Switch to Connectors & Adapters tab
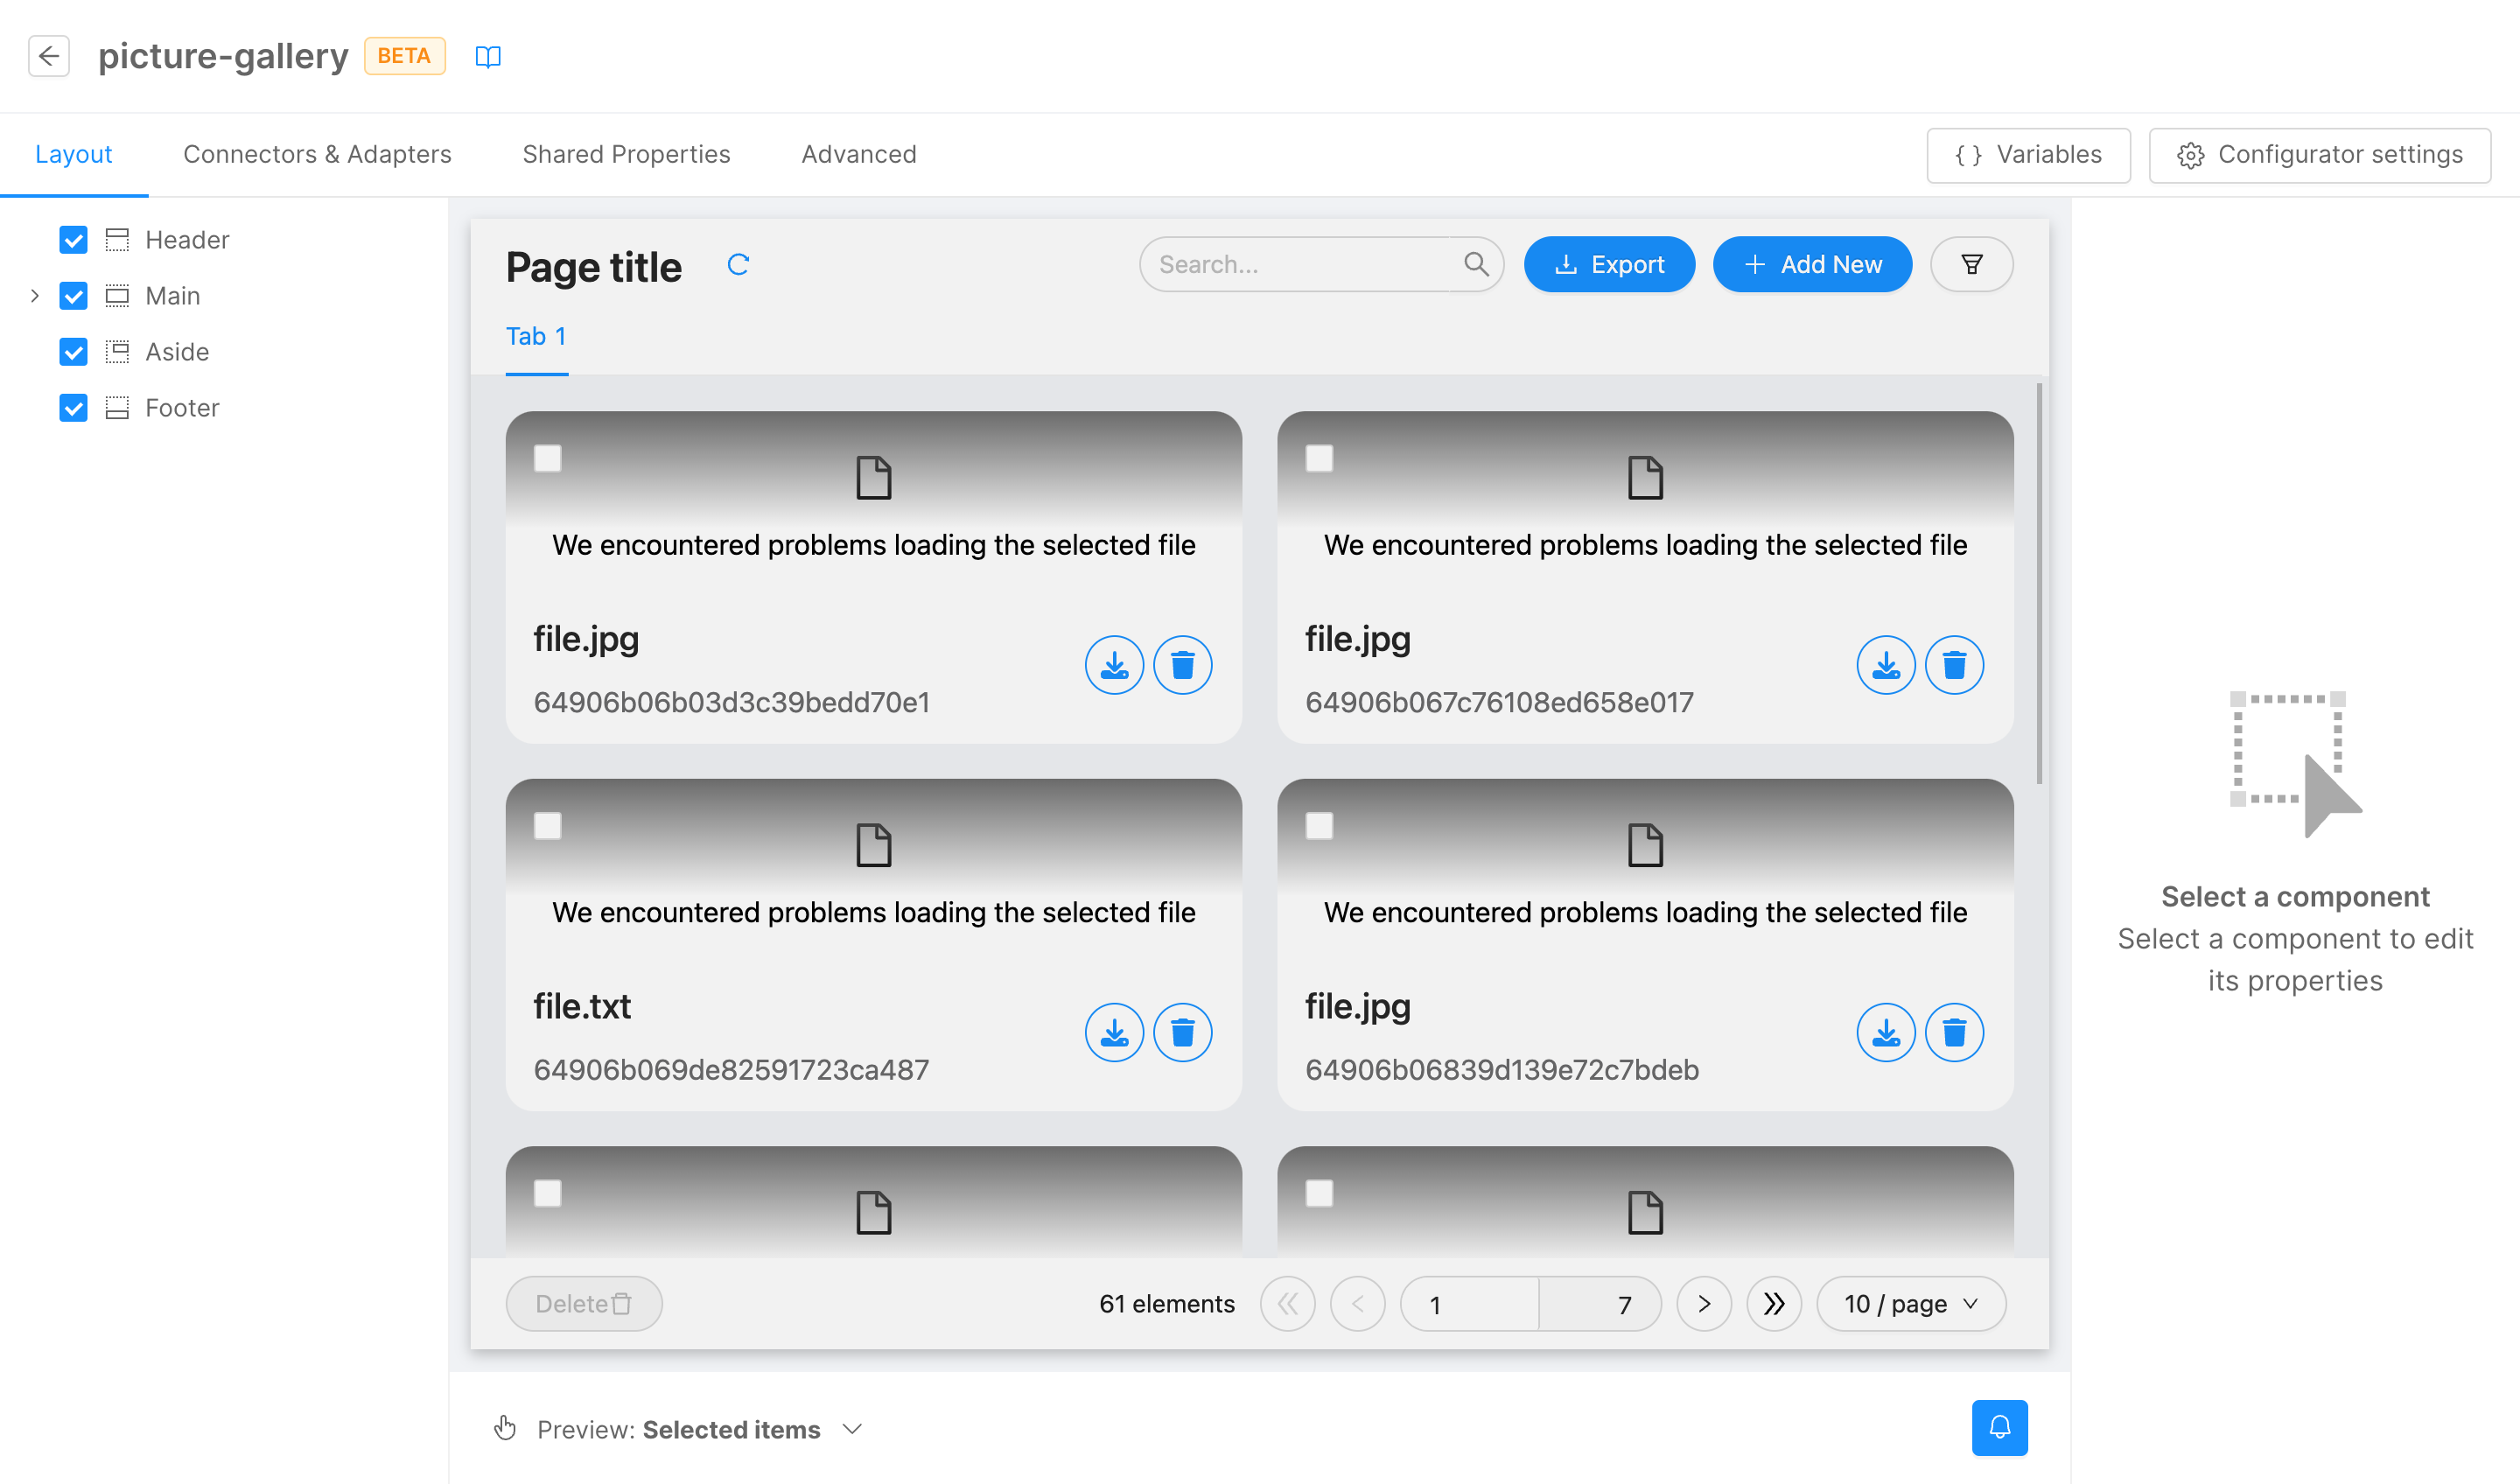The height and width of the screenshot is (1484, 2520). click(x=317, y=155)
